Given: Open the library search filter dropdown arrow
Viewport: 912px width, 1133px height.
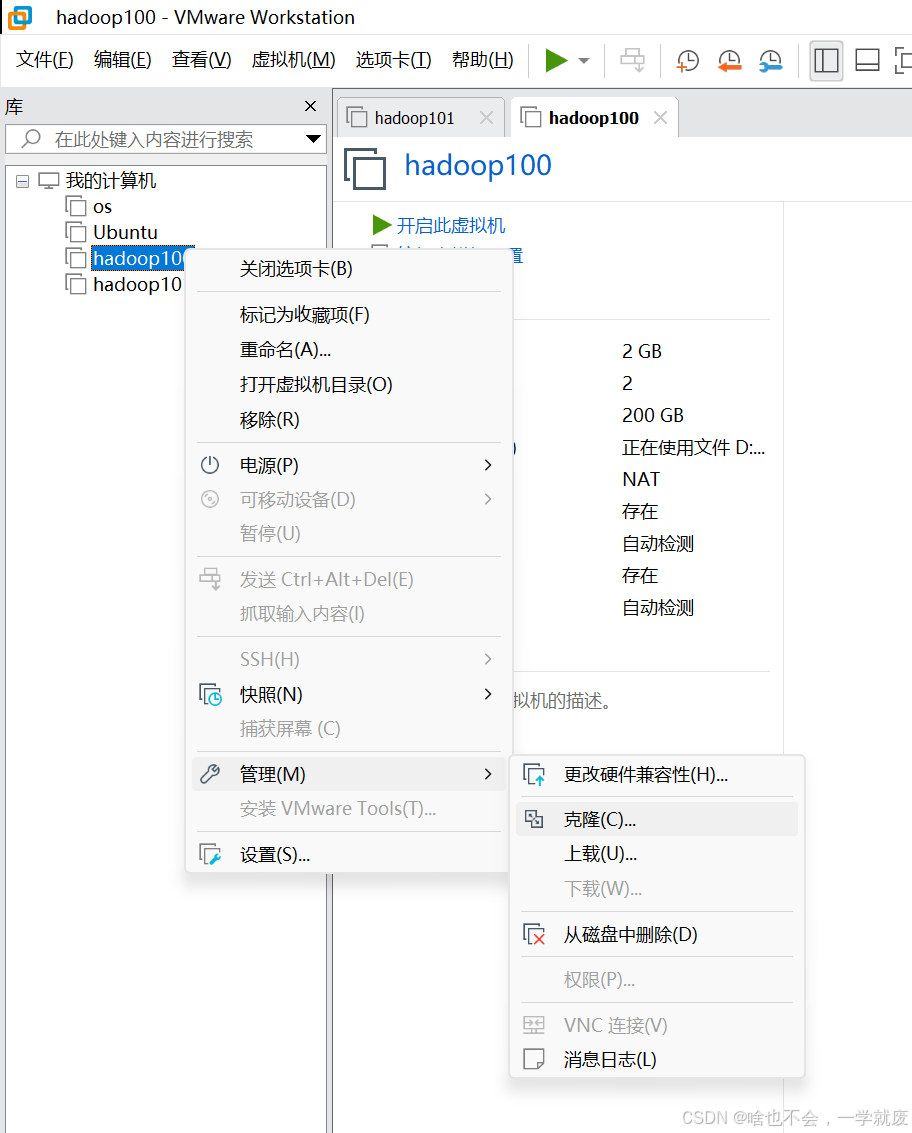Looking at the screenshot, I should 313,139.
